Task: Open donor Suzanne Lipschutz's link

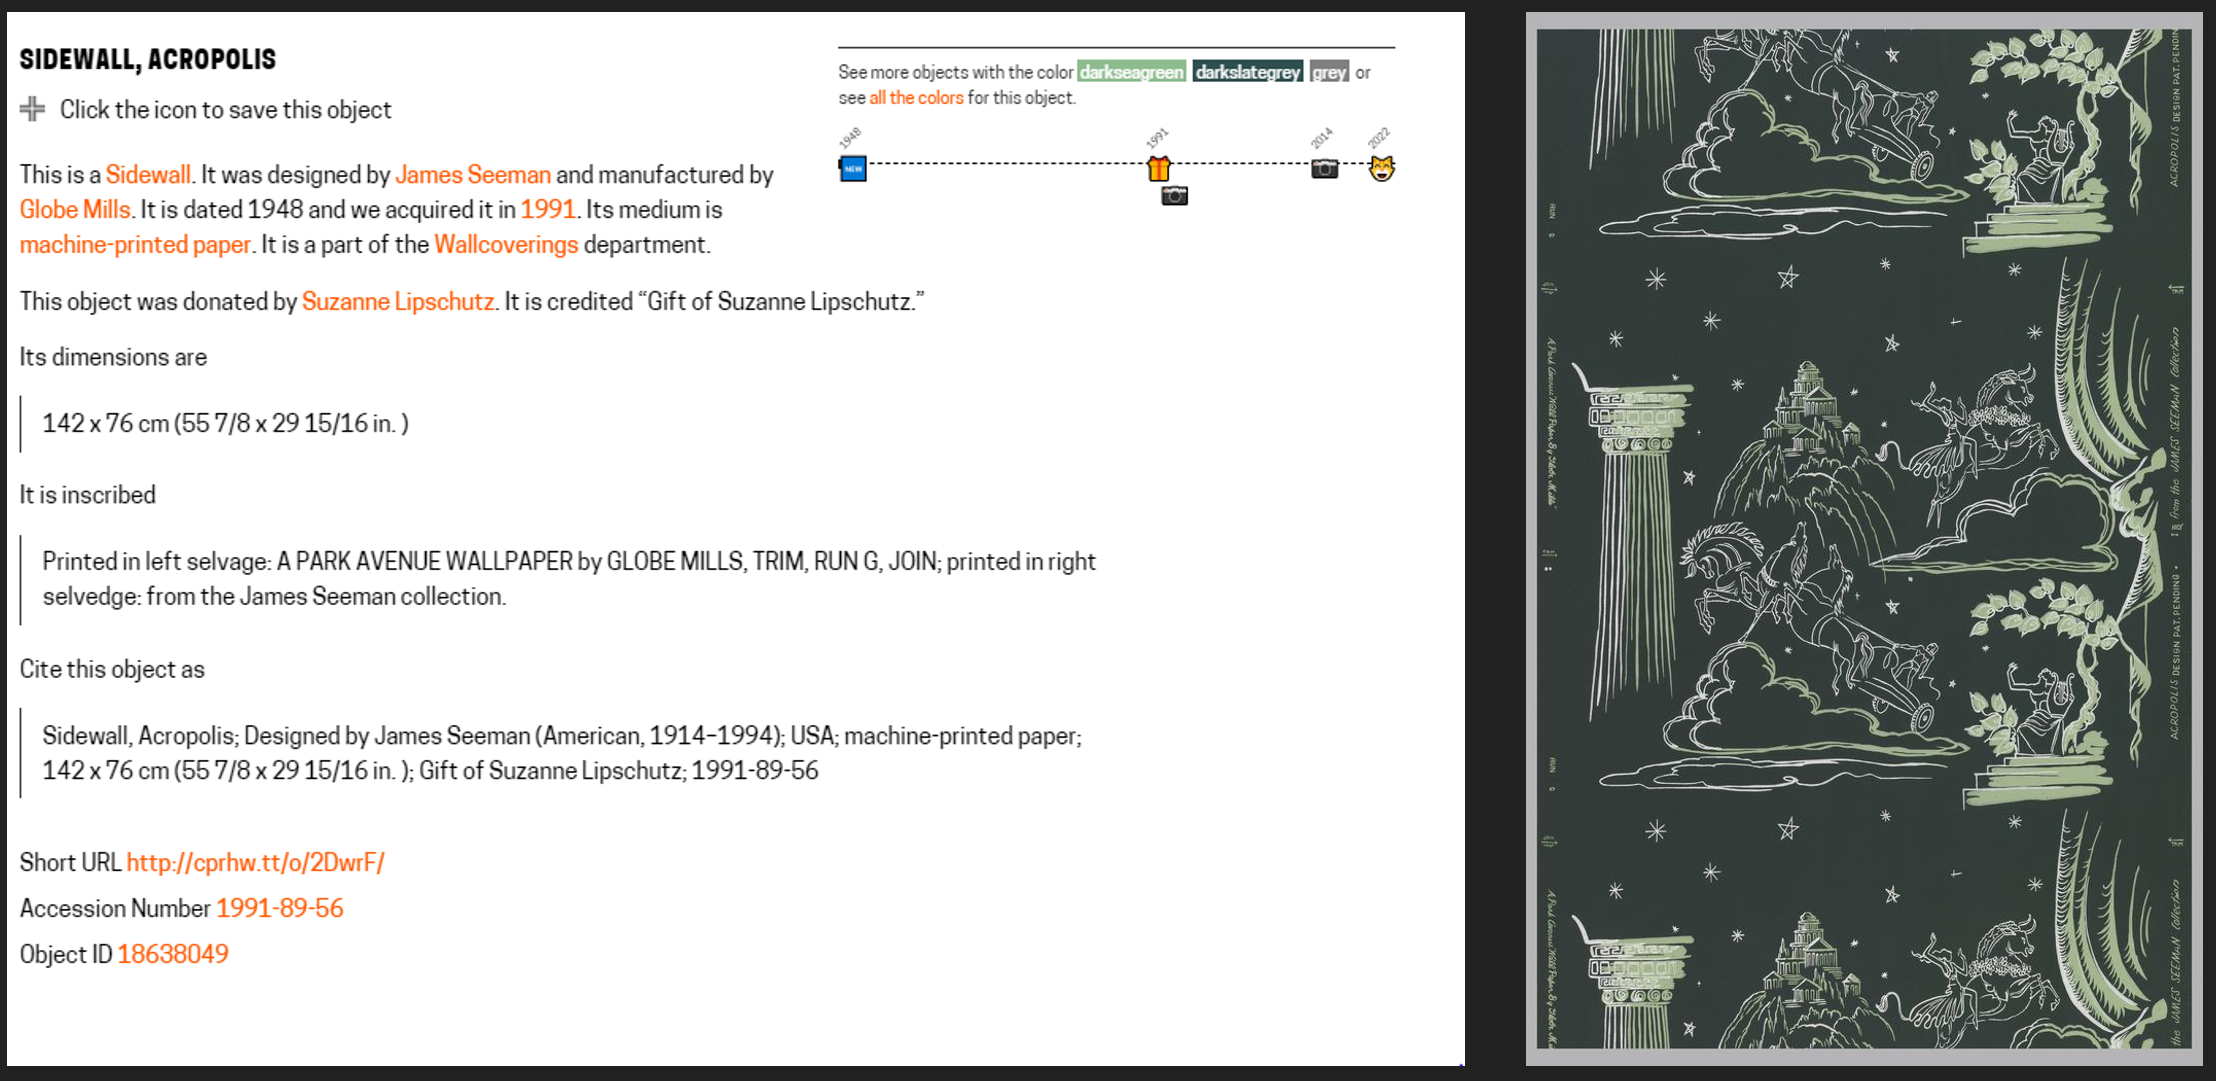Action: click(398, 302)
